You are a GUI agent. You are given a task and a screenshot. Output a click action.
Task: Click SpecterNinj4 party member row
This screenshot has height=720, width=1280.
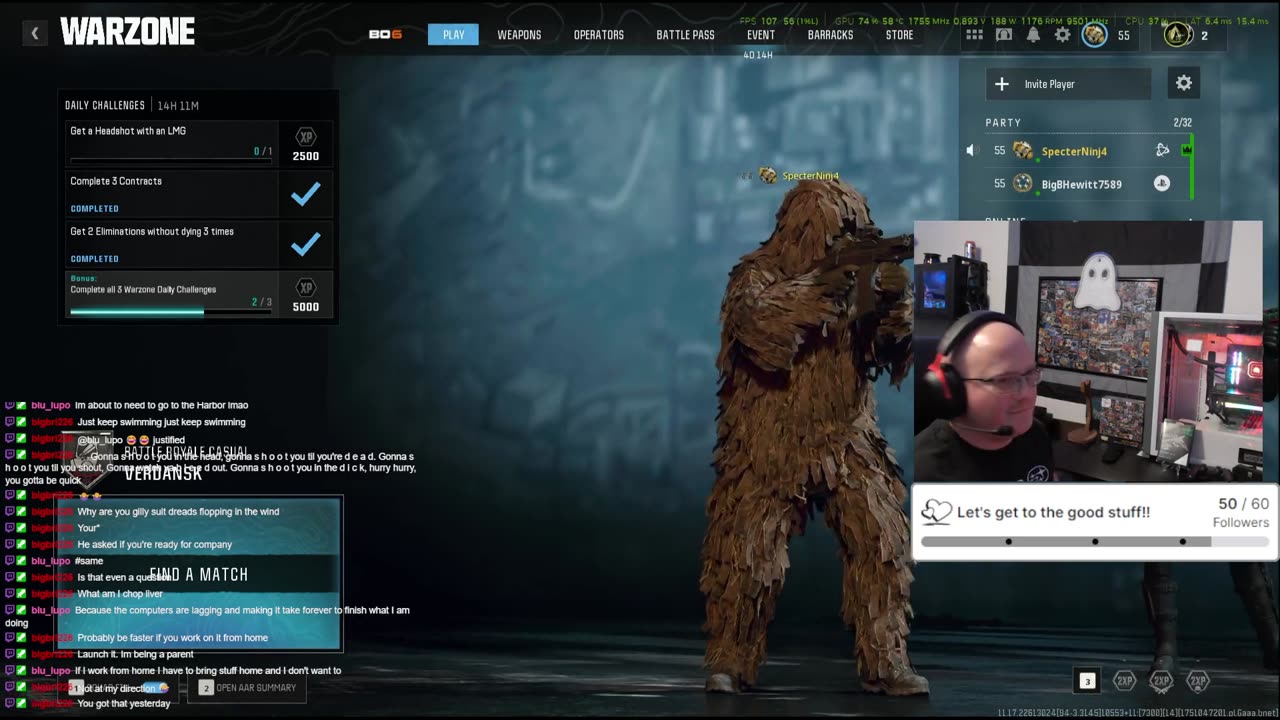click(x=1088, y=151)
